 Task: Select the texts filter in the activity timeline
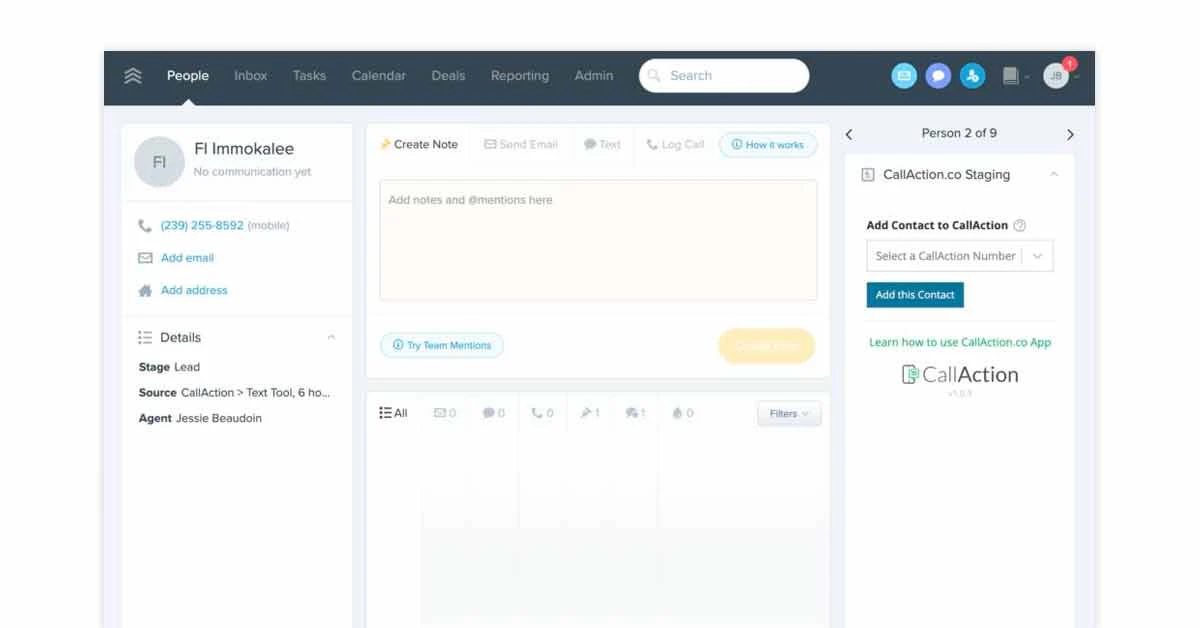(x=492, y=412)
